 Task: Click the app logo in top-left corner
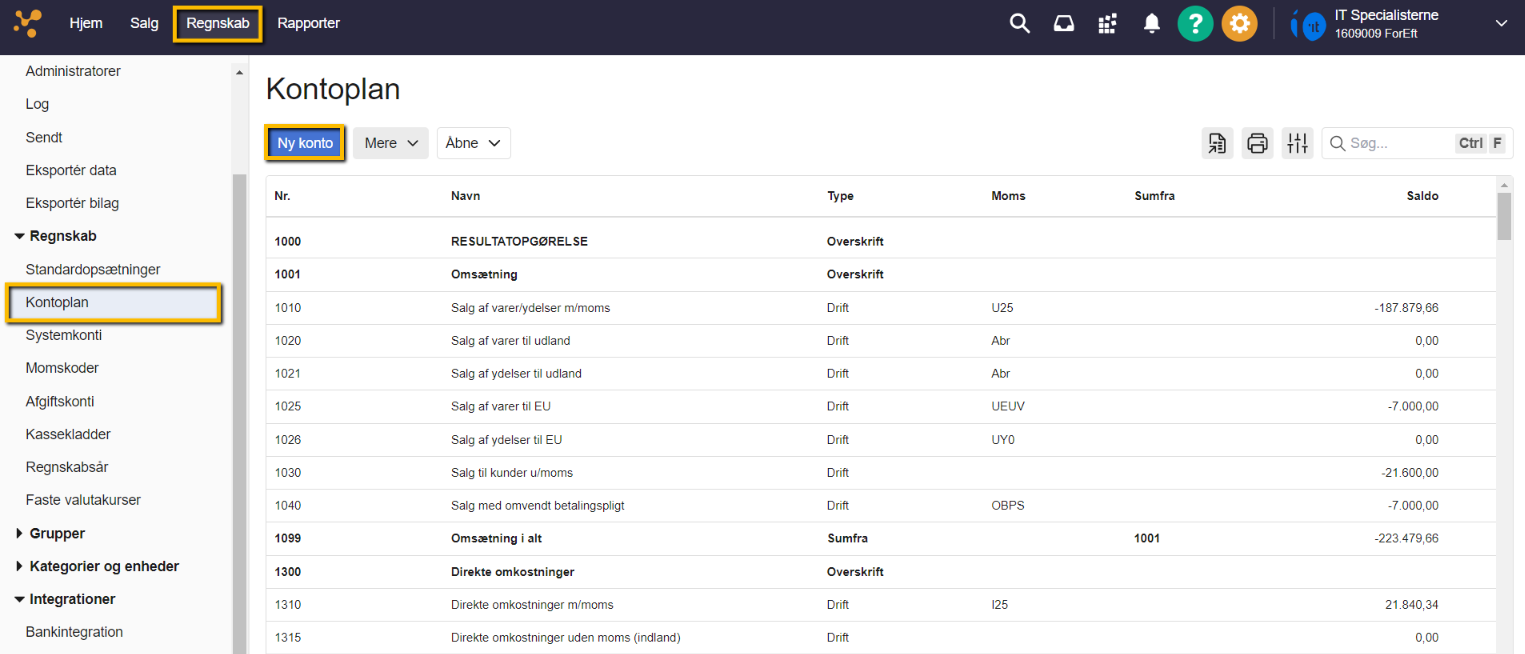click(28, 23)
